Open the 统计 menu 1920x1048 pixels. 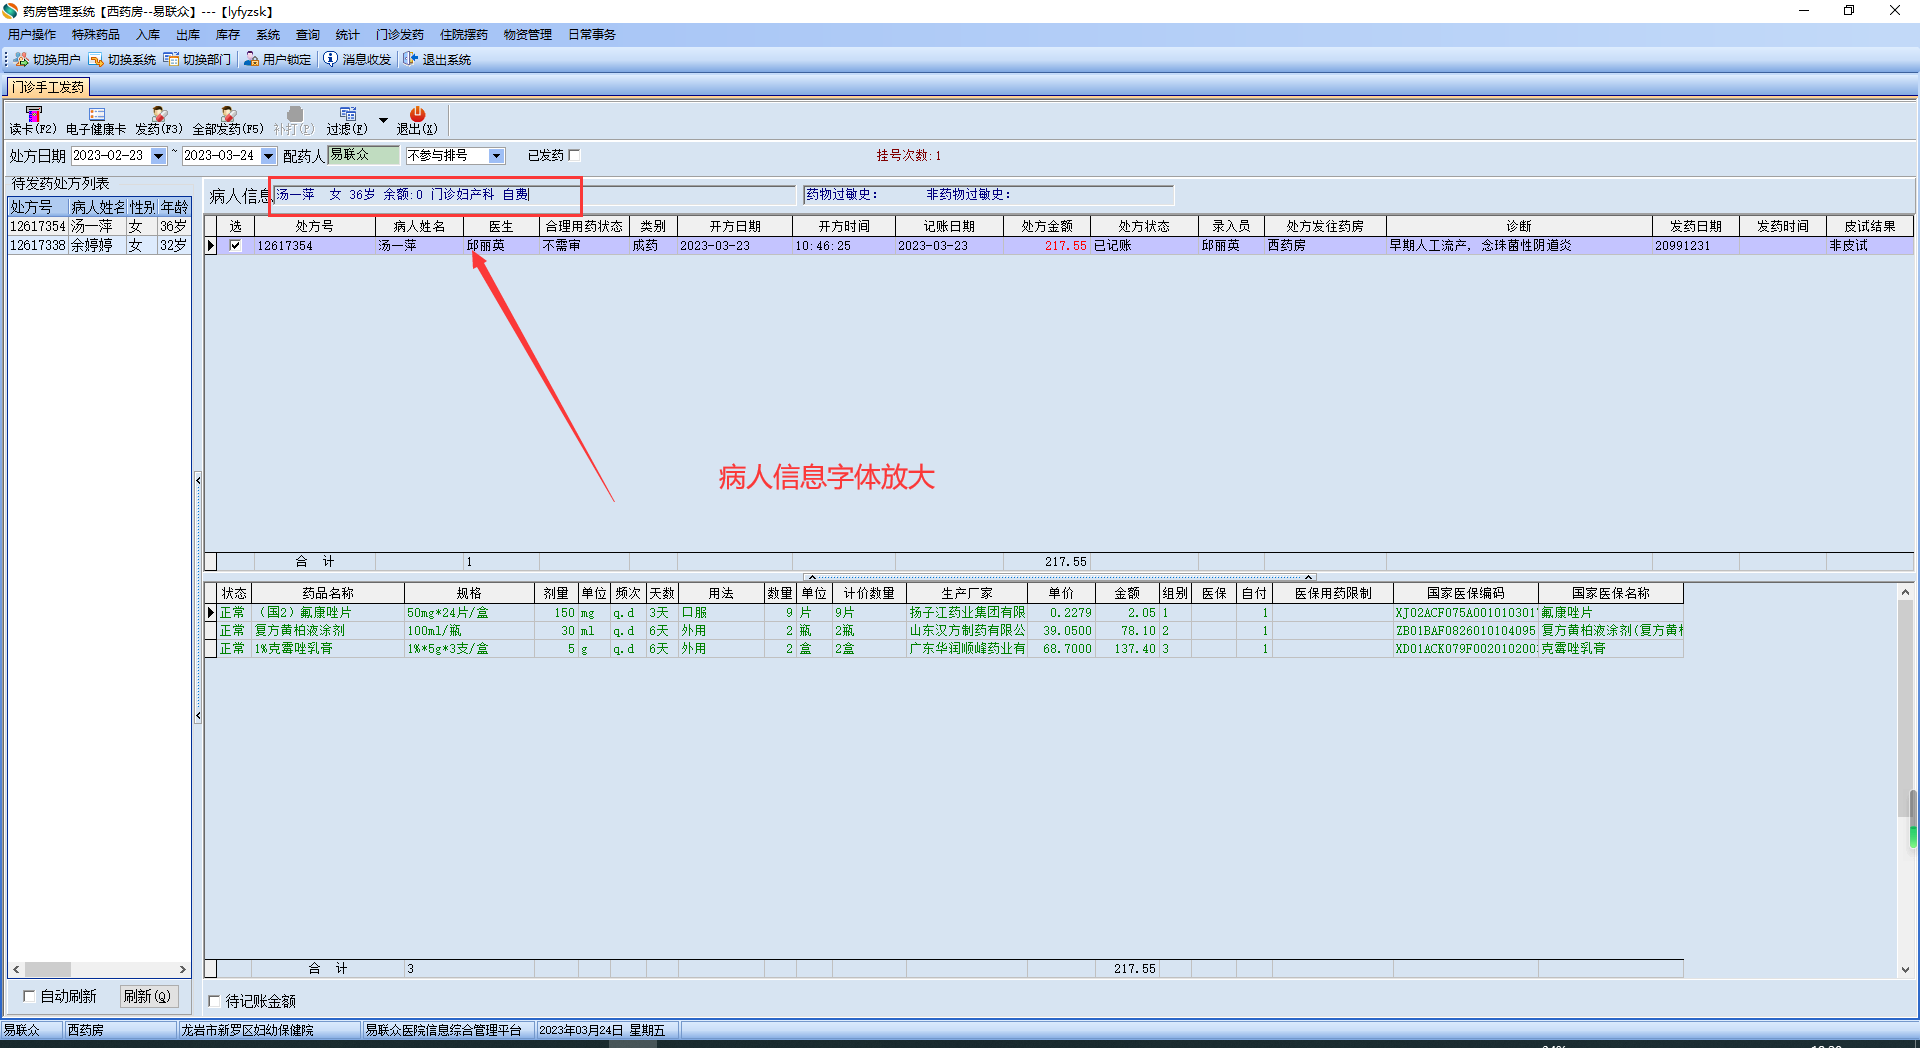(x=347, y=35)
